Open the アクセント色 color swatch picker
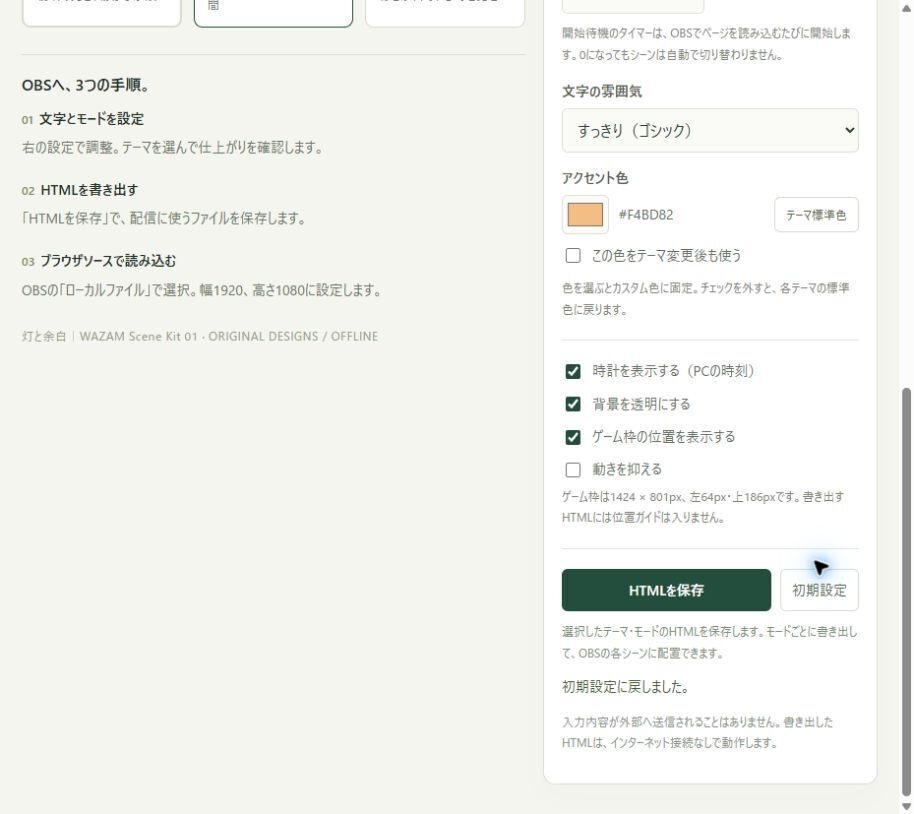This screenshot has width=914, height=814. click(x=585, y=215)
